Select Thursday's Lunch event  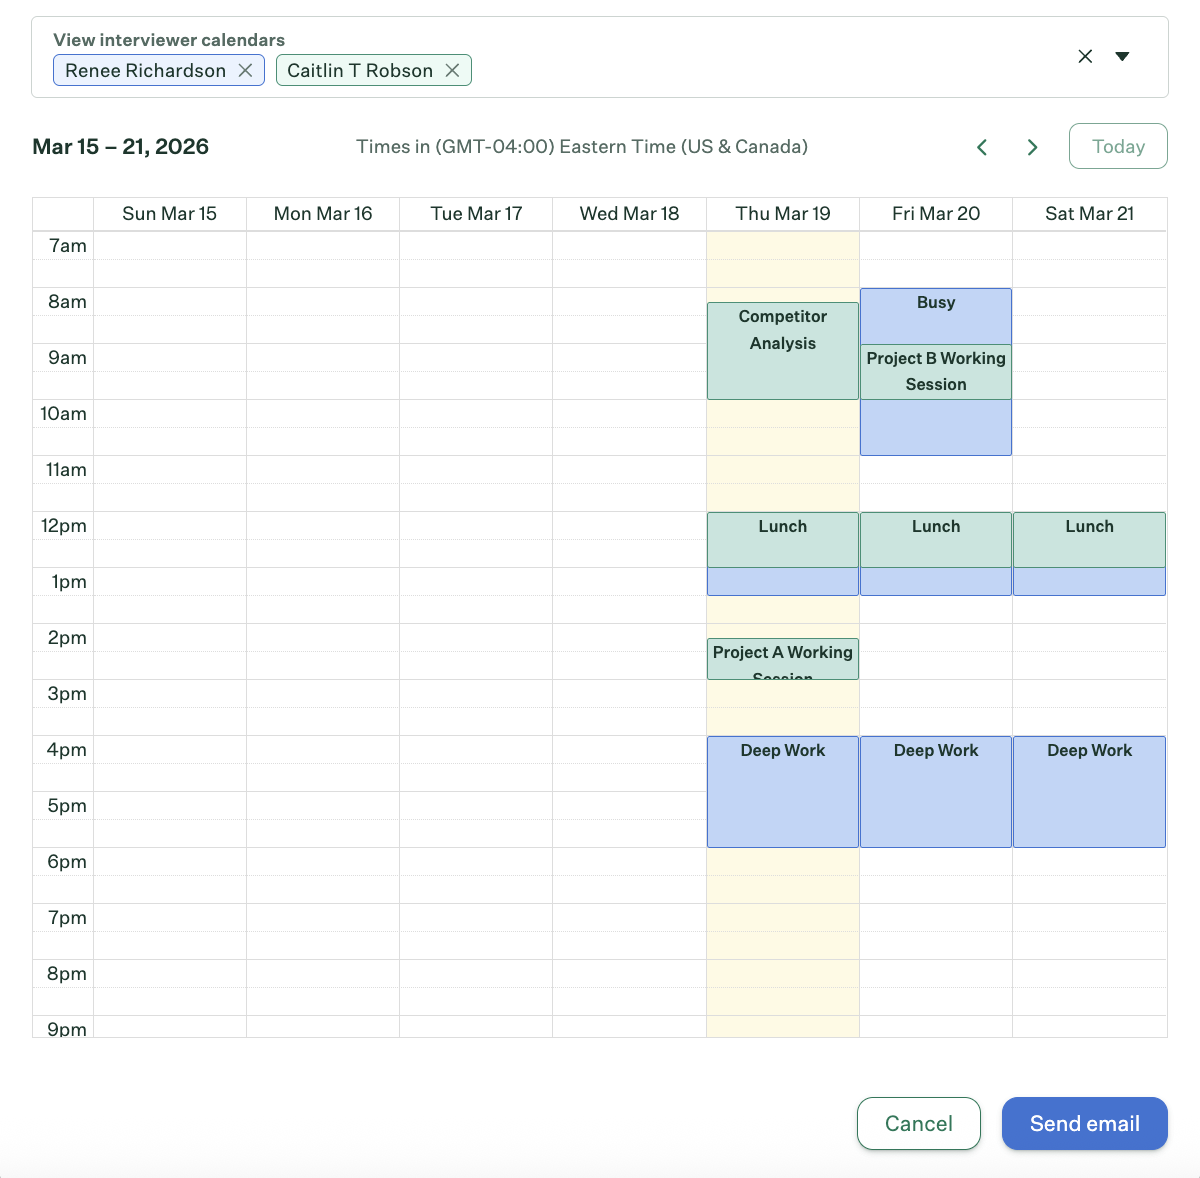coord(782,539)
